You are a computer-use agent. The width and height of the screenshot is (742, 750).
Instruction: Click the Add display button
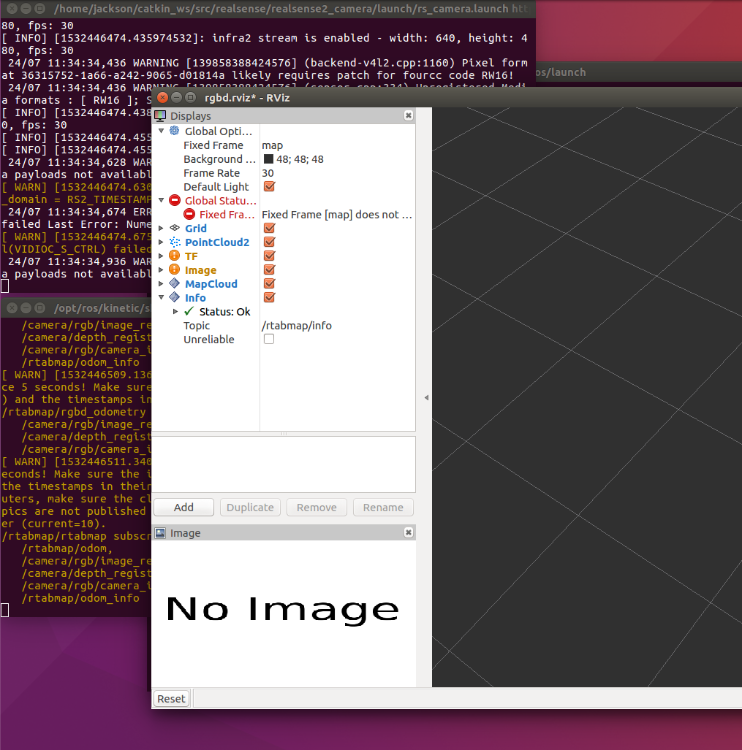(184, 507)
